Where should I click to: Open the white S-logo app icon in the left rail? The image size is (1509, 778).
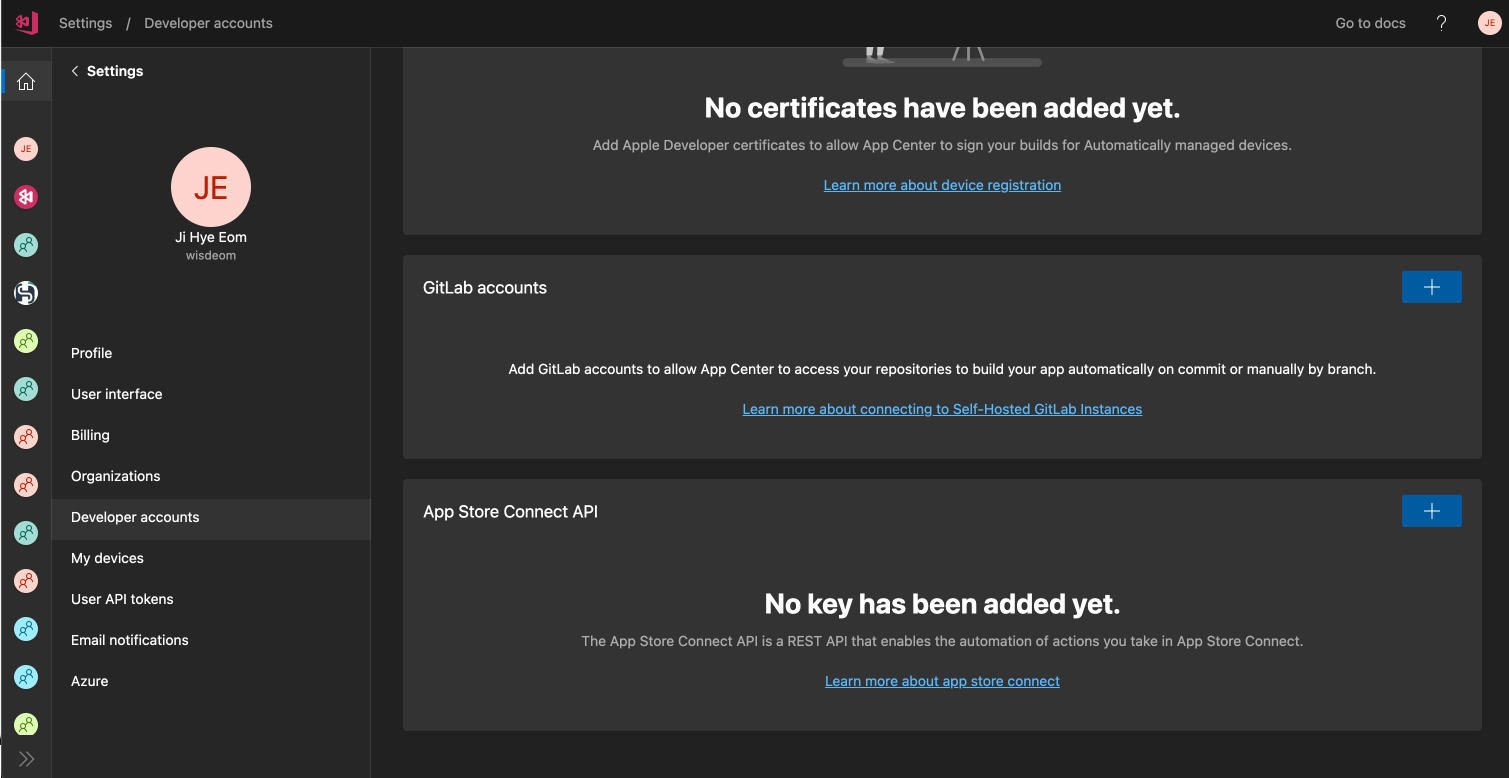pos(26,293)
